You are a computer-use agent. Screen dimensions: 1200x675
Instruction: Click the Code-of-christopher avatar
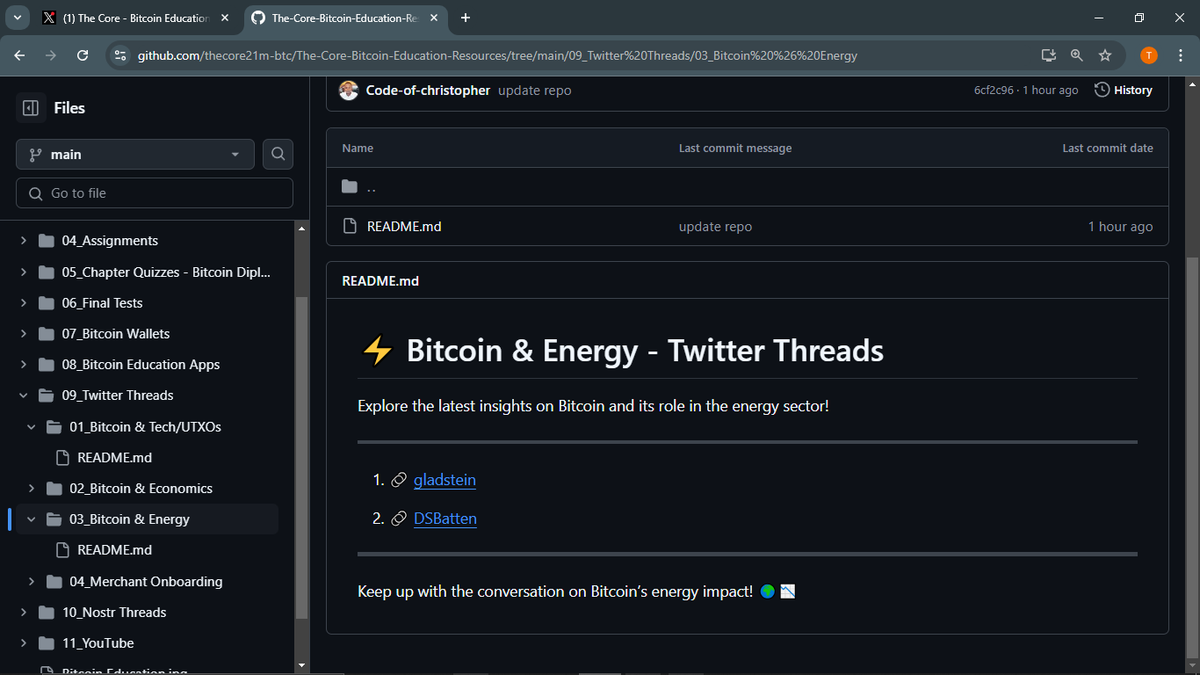(349, 90)
